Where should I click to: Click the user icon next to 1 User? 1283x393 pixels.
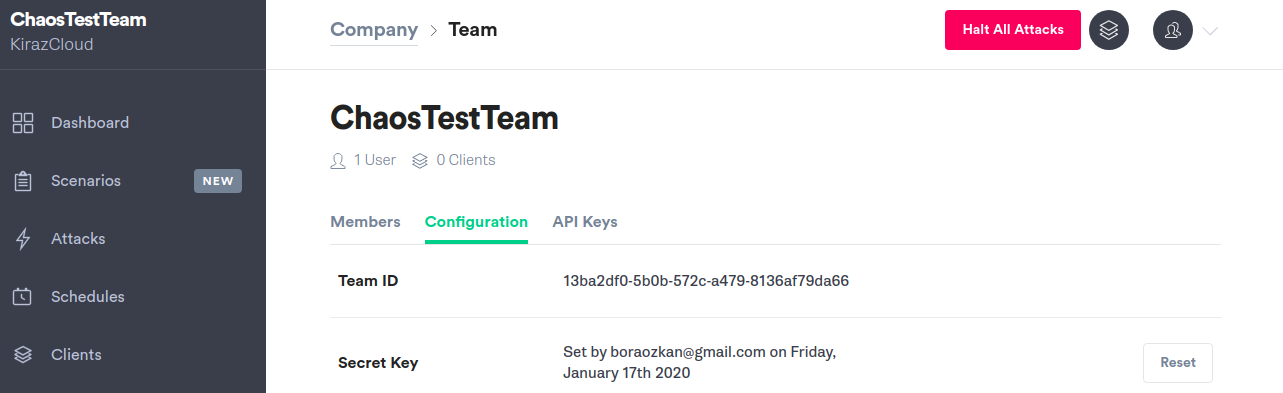pos(338,160)
